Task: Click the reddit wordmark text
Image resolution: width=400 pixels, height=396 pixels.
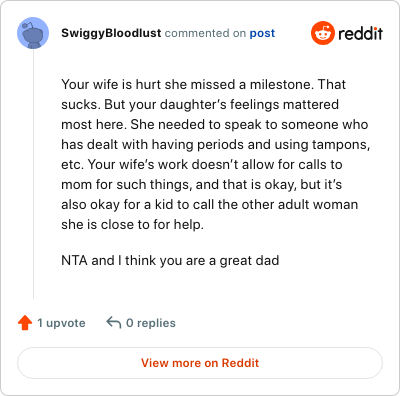Action: coord(361,33)
